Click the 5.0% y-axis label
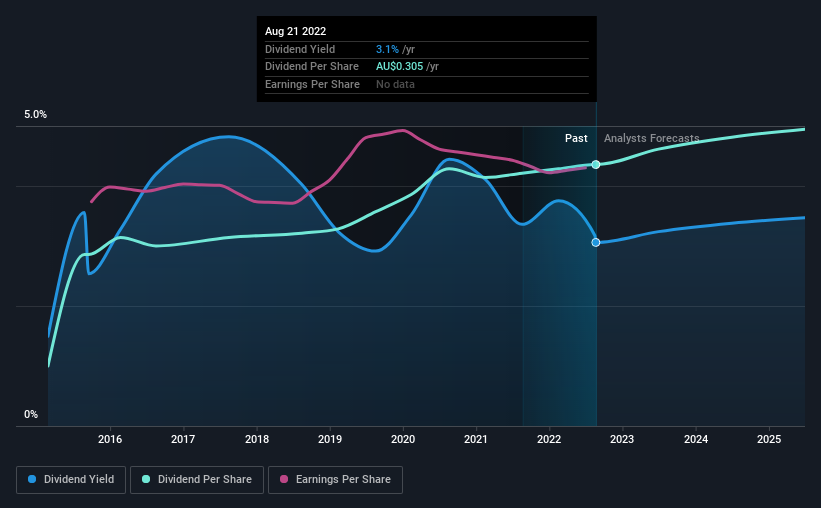 pyautogui.click(x=35, y=115)
